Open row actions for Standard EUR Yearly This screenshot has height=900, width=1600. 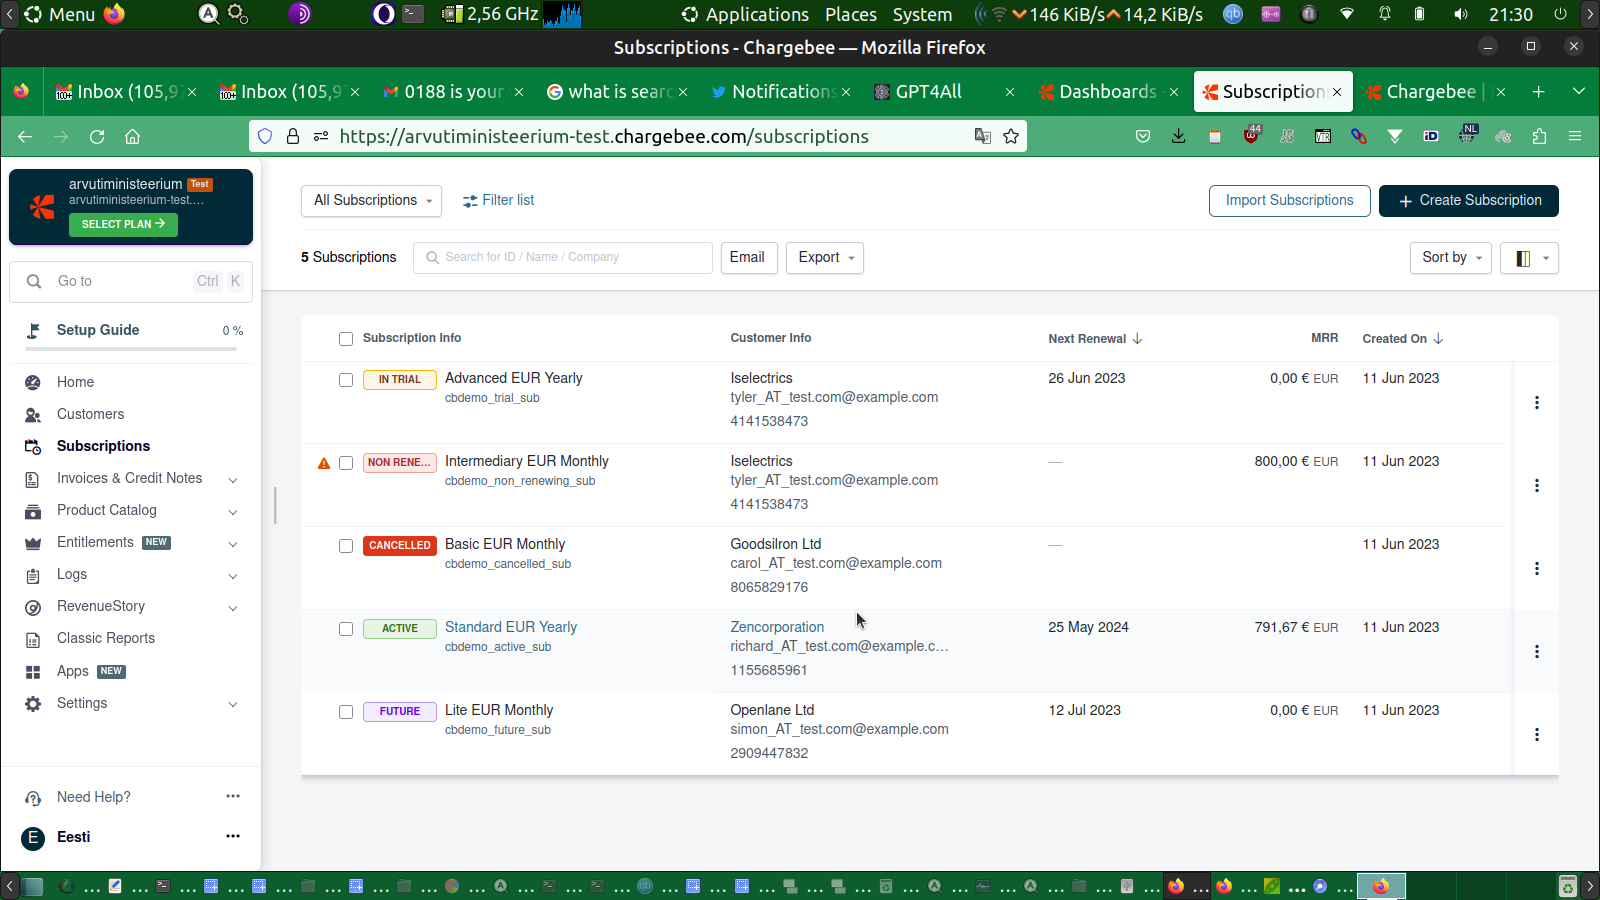tap(1537, 652)
